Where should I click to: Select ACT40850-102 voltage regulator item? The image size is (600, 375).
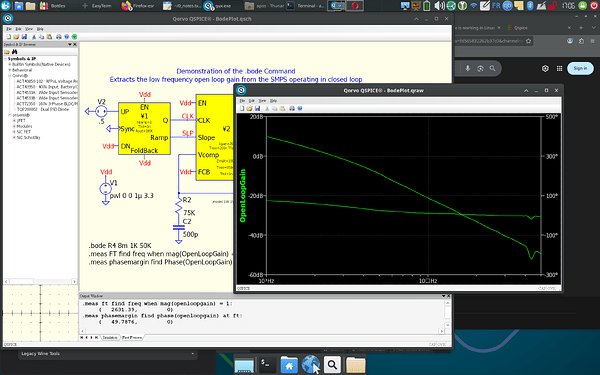pos(47,81)
